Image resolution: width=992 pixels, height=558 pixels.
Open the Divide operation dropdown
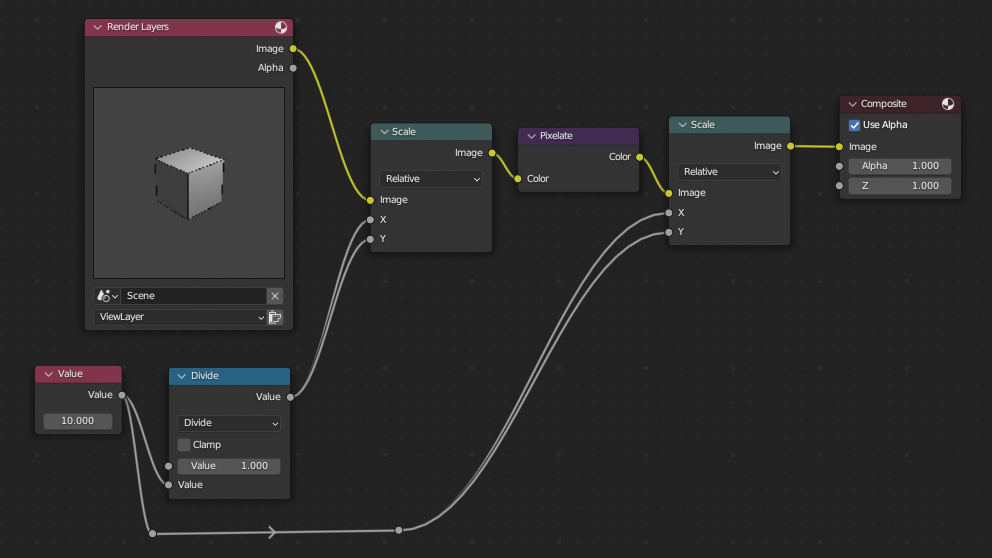click(229, 423)
